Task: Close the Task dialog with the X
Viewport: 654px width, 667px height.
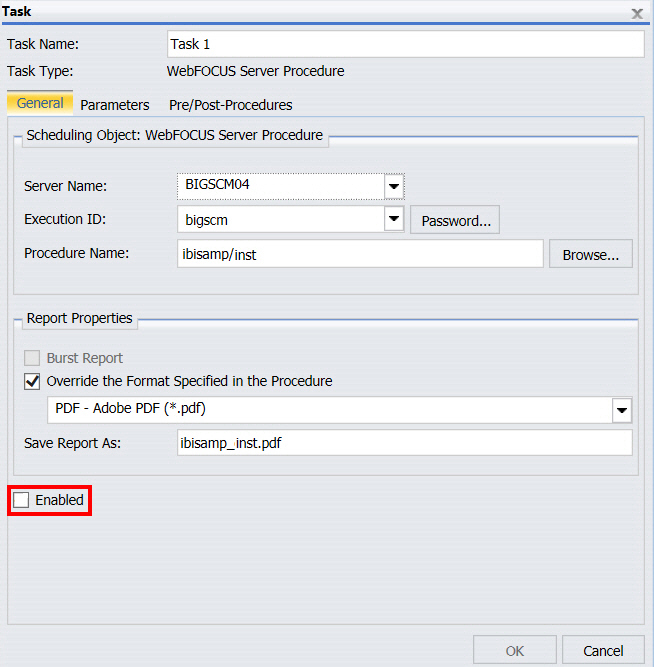Action: pos(637,14)
